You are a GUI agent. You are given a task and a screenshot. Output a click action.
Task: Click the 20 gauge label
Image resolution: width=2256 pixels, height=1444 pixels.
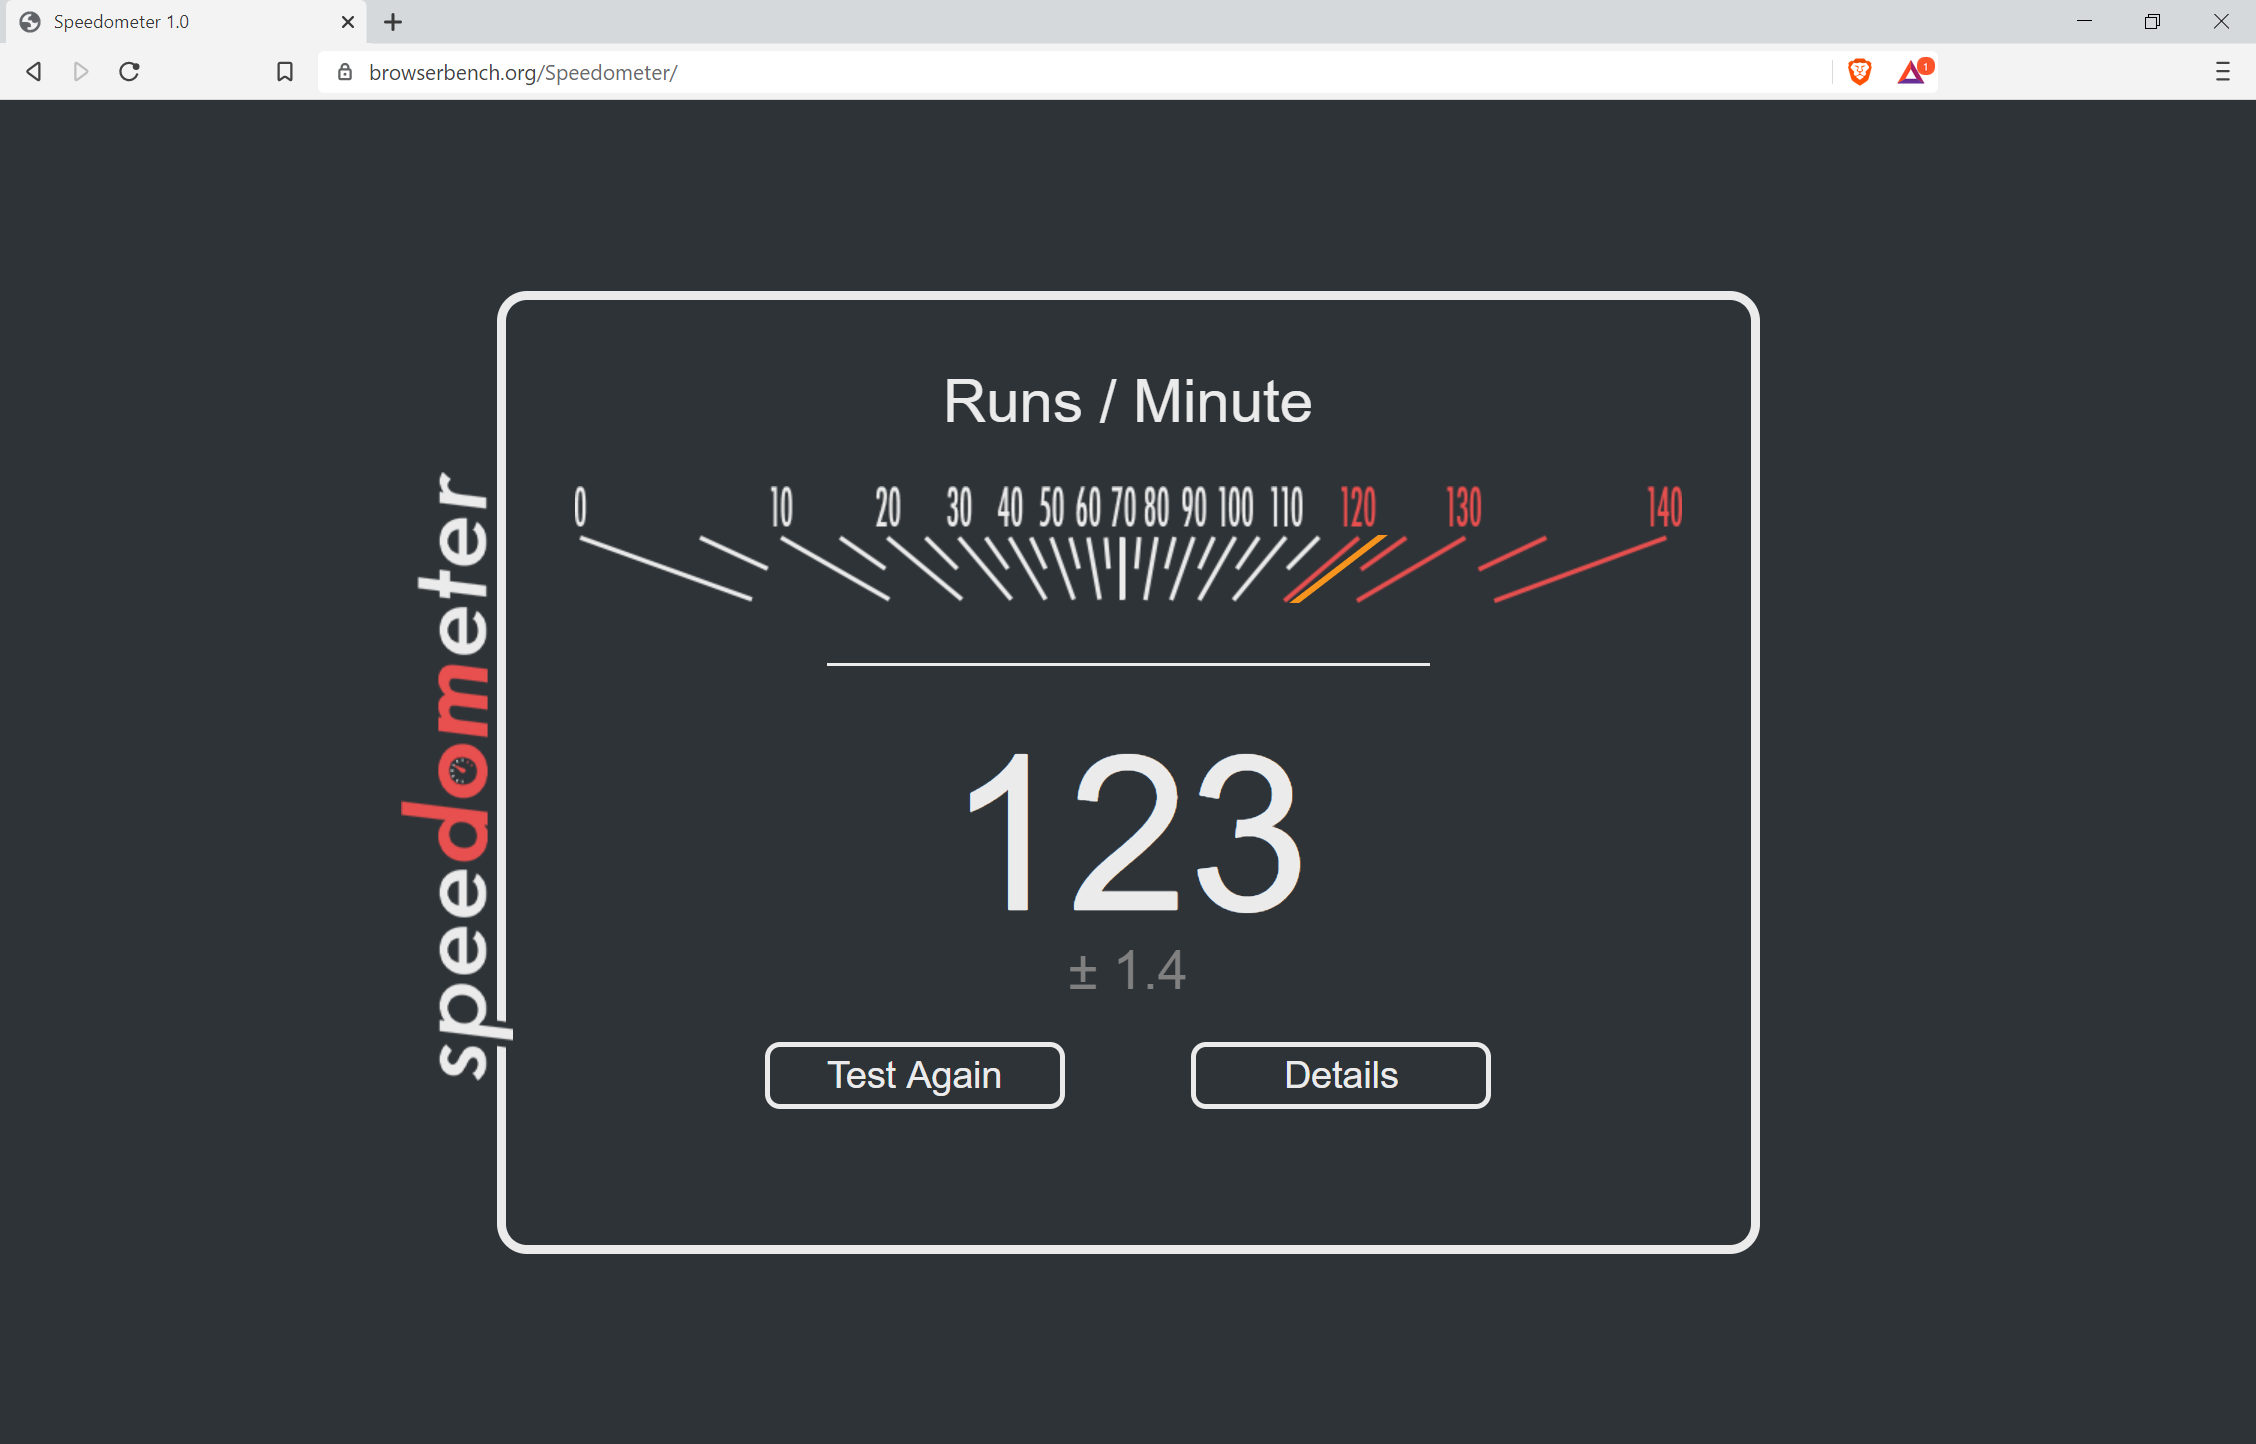[888, 507]
